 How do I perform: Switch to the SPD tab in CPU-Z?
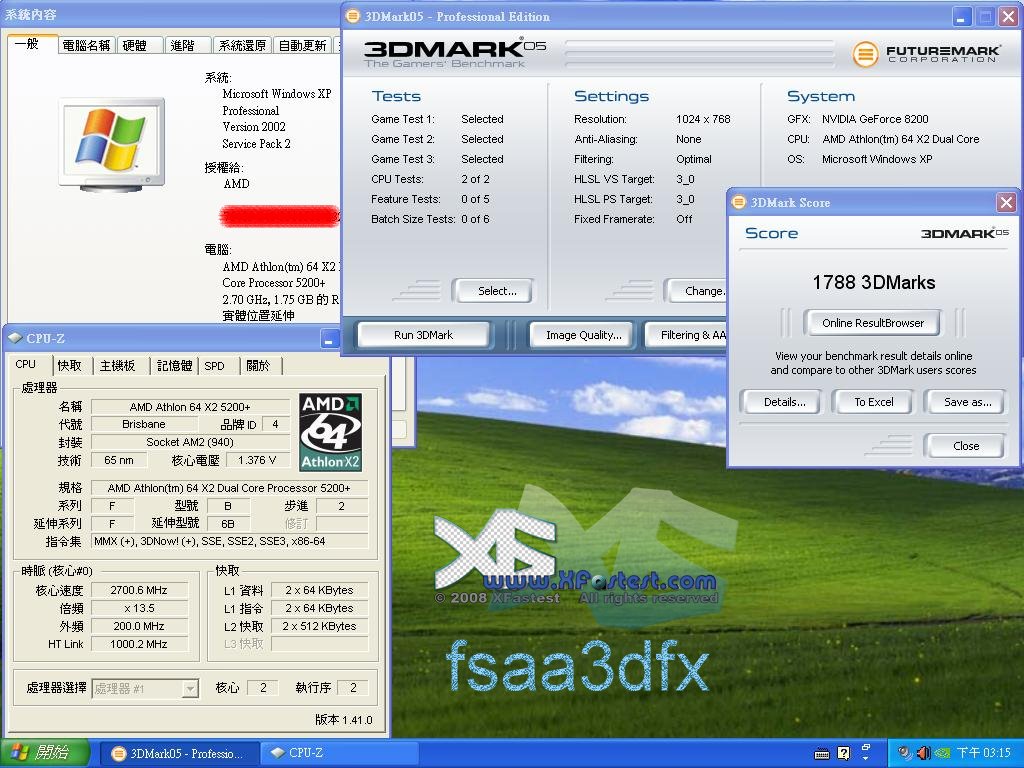tap(214, 366)
